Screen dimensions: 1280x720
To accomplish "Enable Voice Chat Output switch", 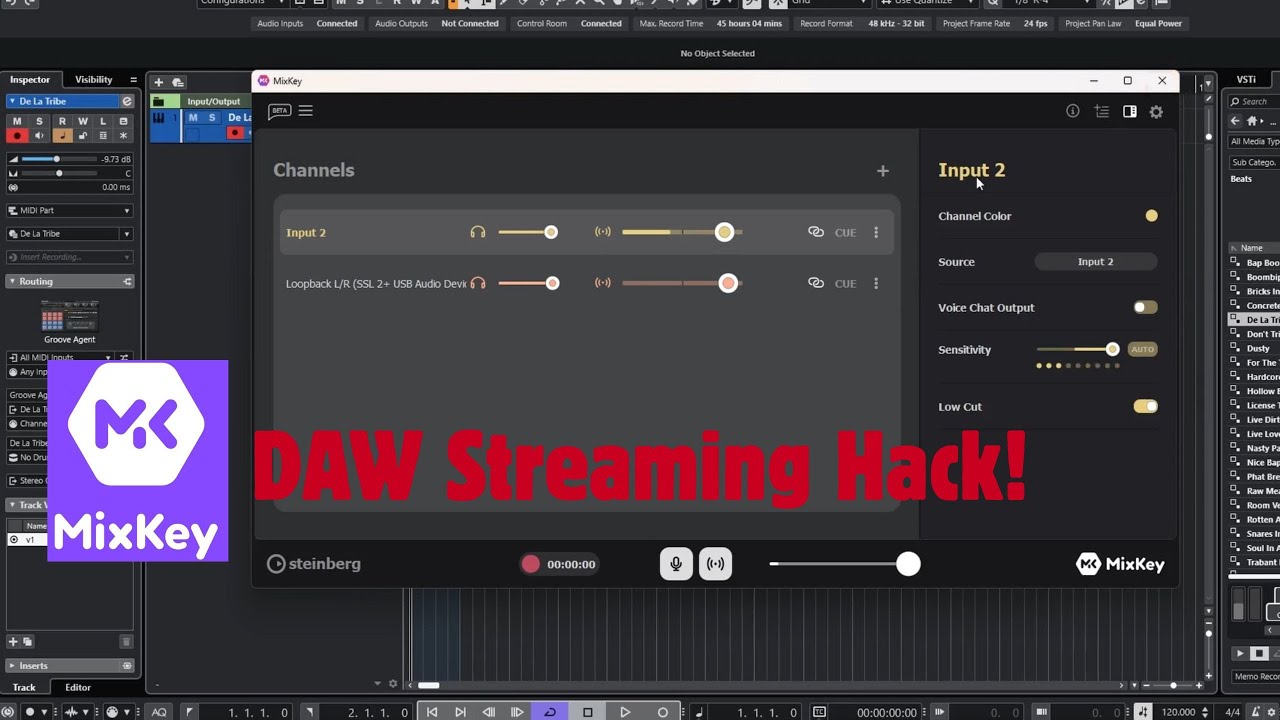I will (x=1145, y=307).
